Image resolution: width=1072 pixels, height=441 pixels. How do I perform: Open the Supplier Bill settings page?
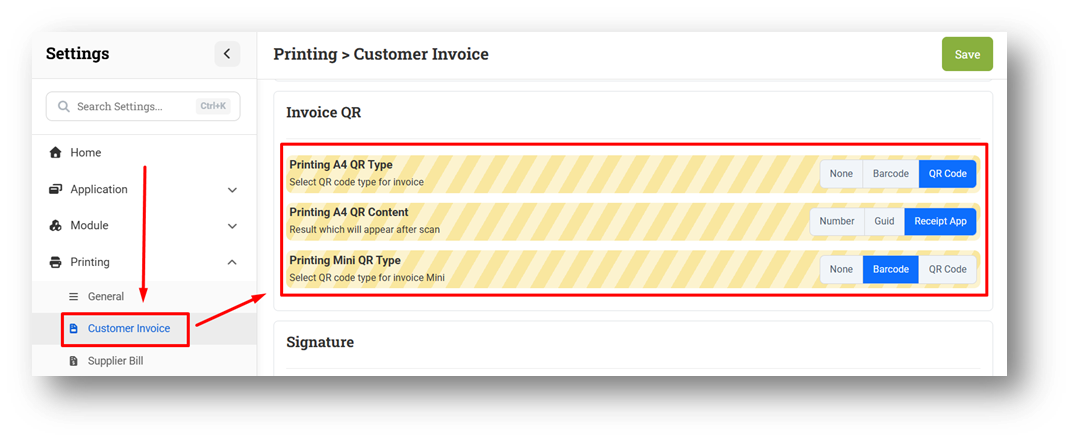coord(115,361)
